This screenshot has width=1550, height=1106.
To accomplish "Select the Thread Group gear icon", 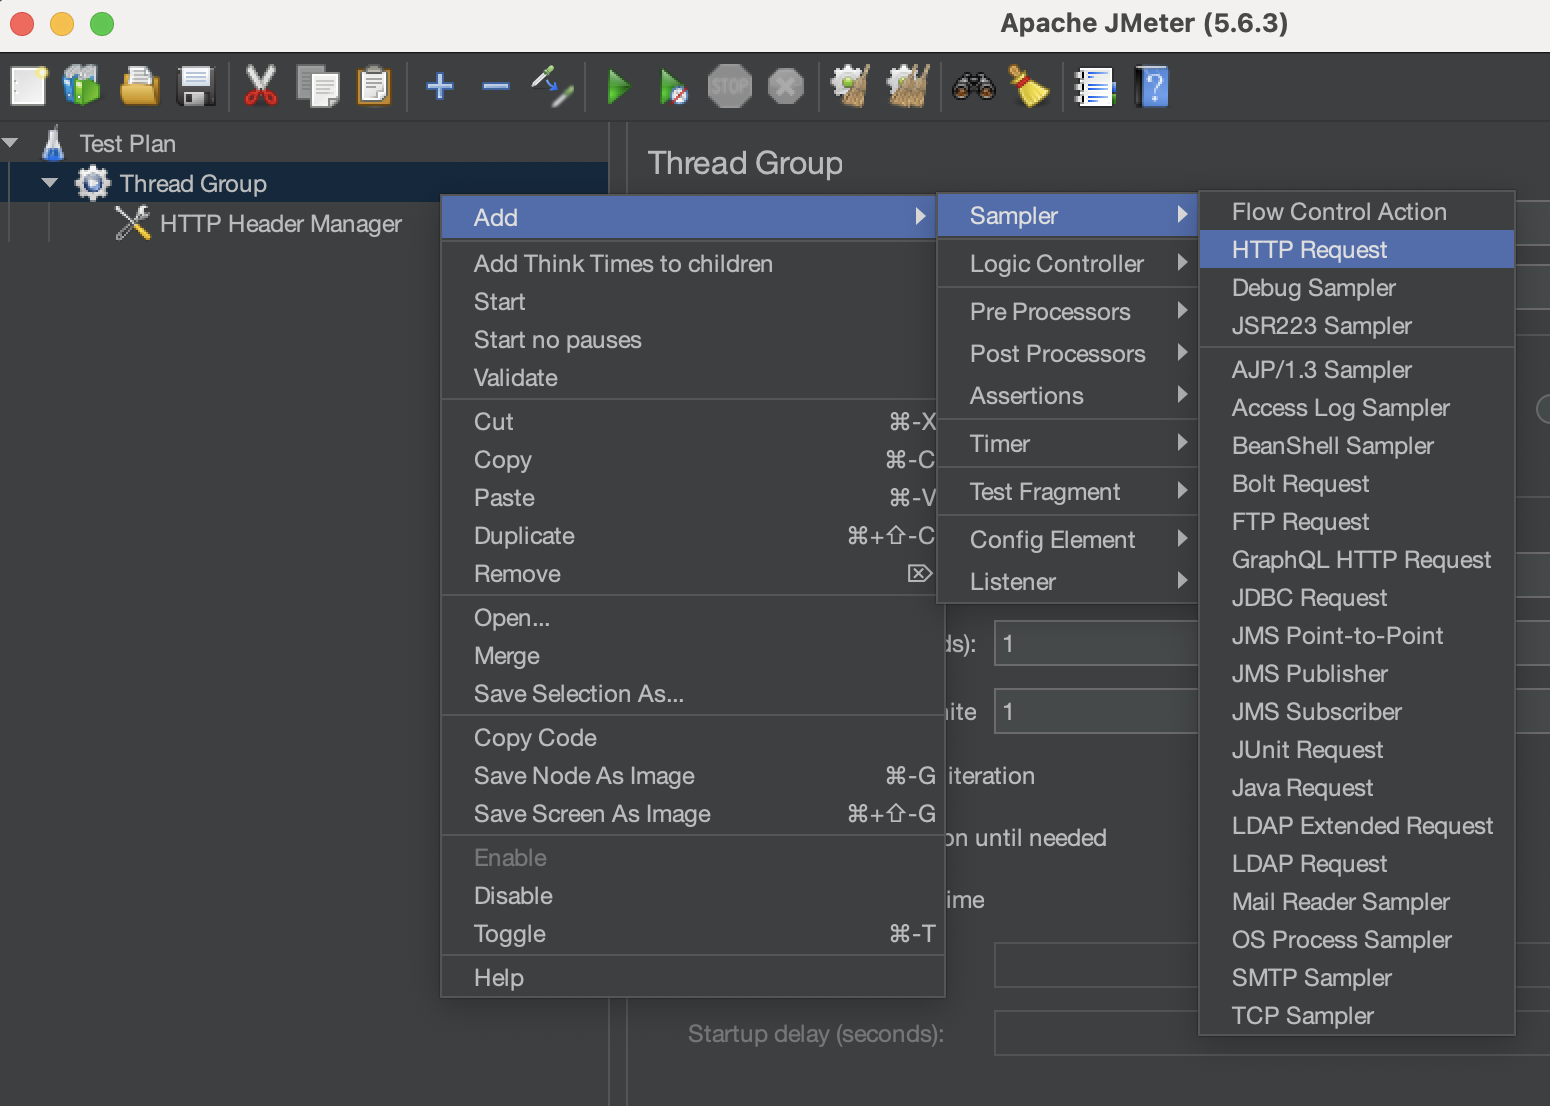I will point(92,183).
